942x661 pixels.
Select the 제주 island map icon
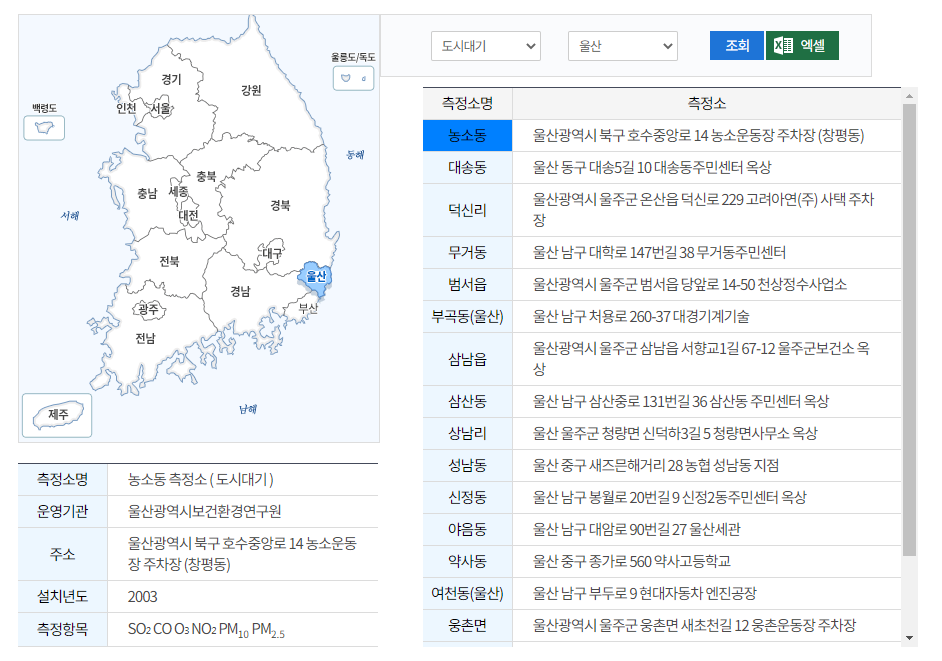coord(57,415)
